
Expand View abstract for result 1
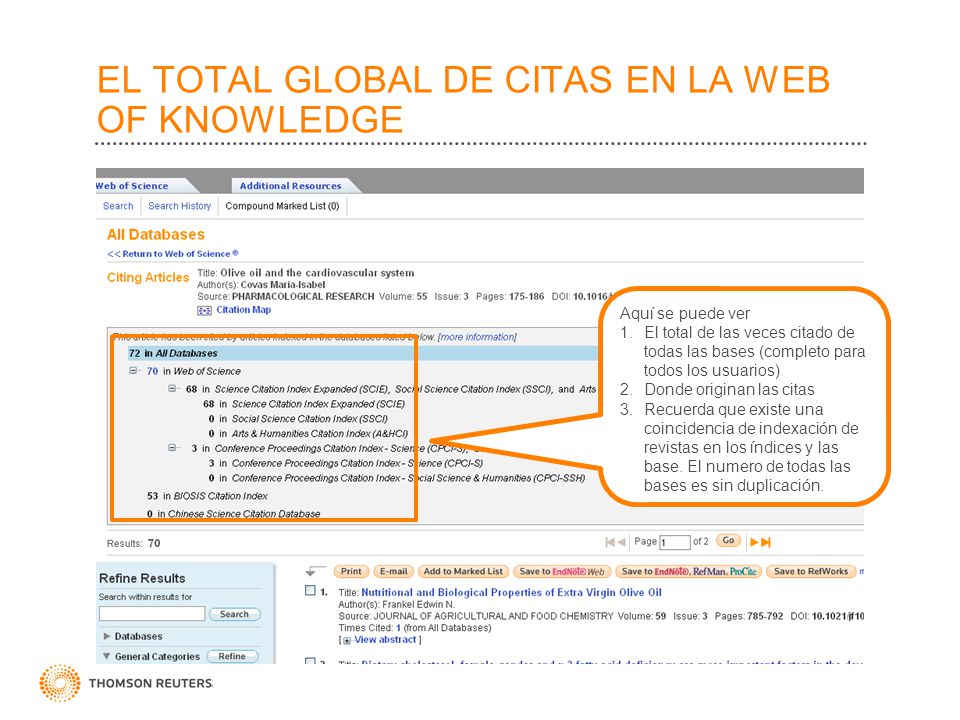click(380, 640)
